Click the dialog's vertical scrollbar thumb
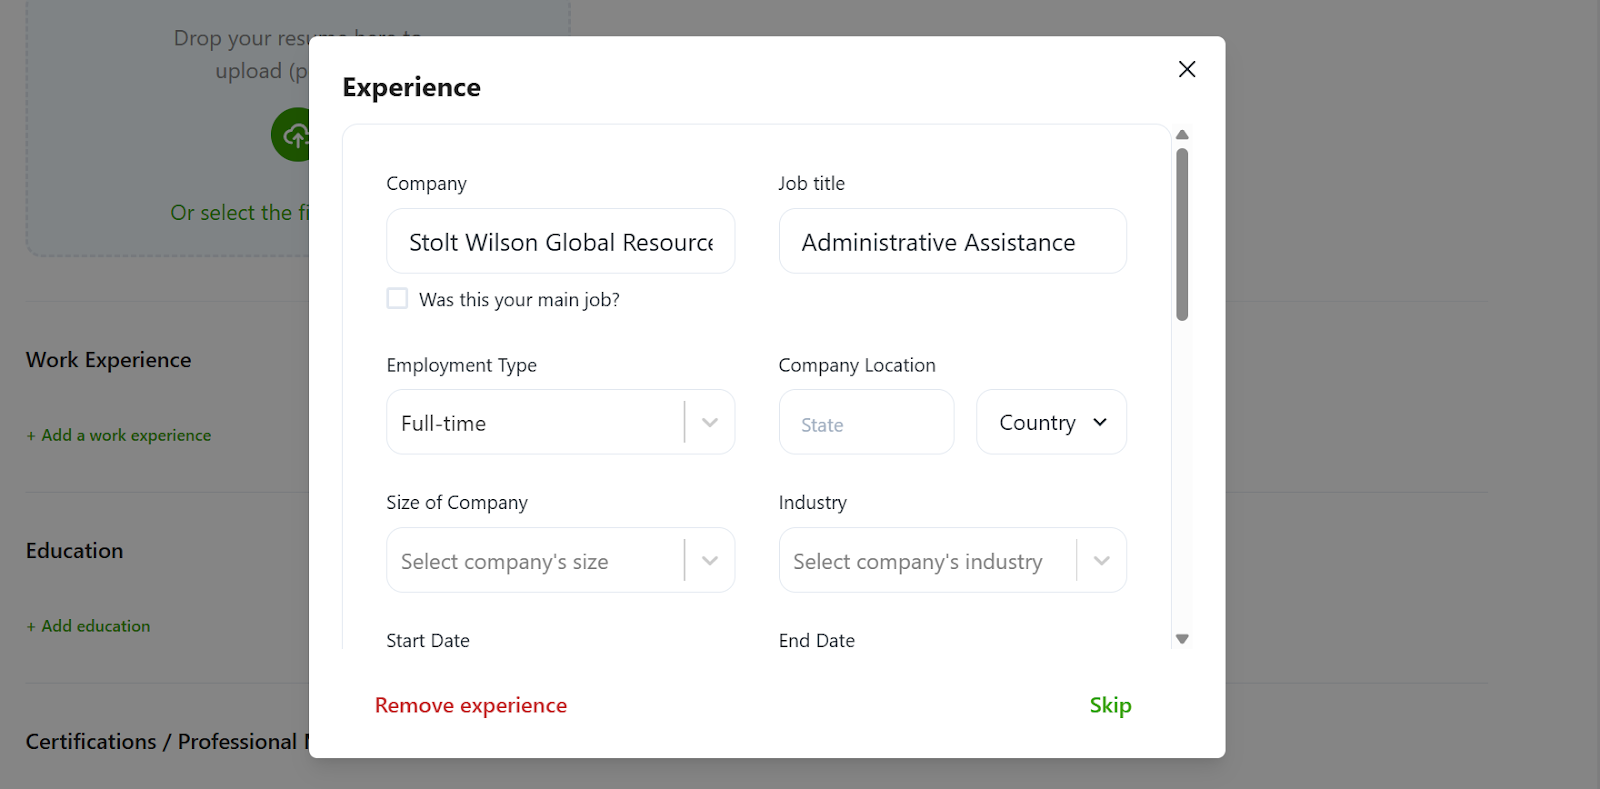Viewport: 1600px width, 789px height. click(1182, 235)
